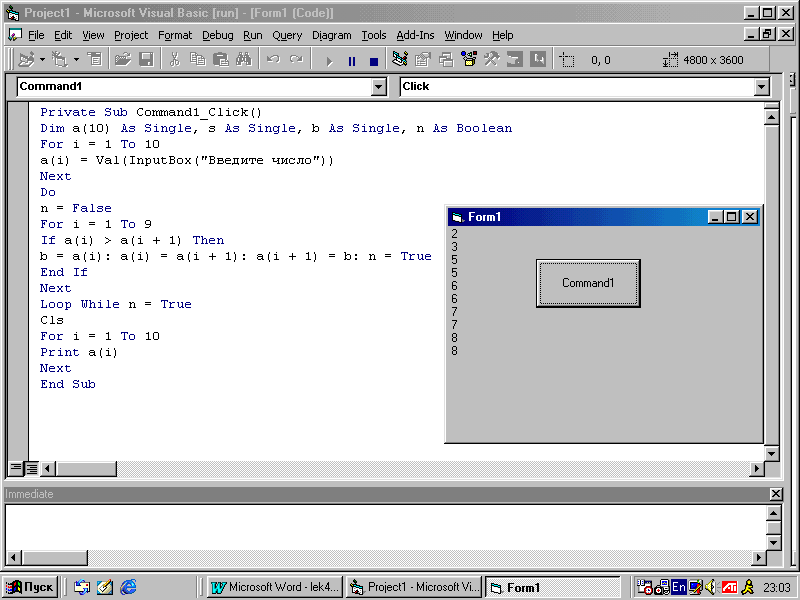Toggle the En keyboard language indicator
The image size is (800, 600).
tap(679, 587)
